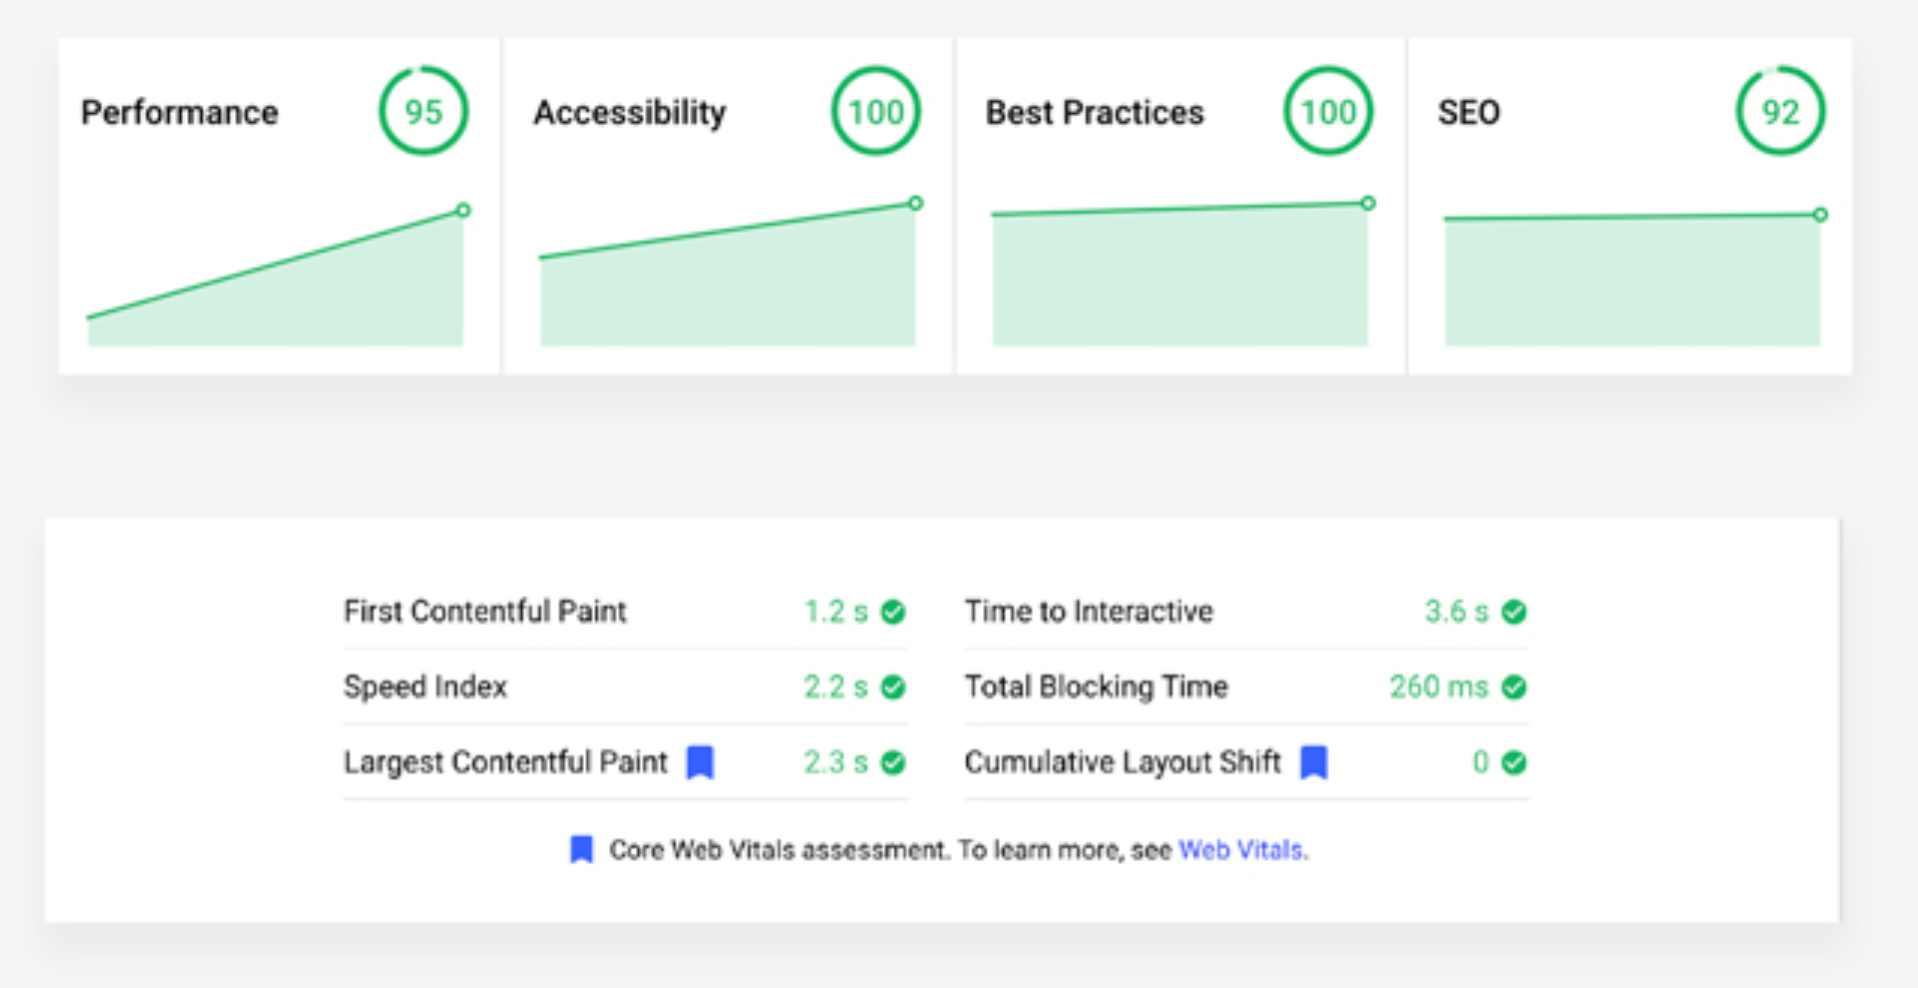Viewport: 1918px width, 988px height.
Task: Click the SEO score gauge showing 92
Action: [1779, 111]
